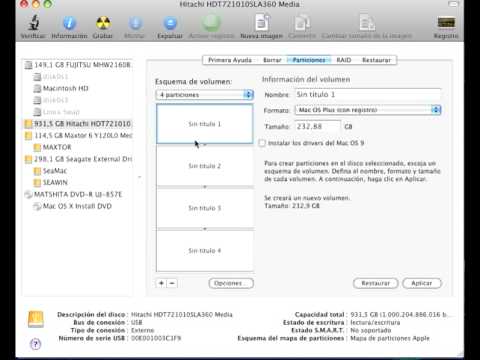The image size is (480, 360).
Task: Select the SEAWIN volume
Action: pyautogui.click(x=51, y=182)
